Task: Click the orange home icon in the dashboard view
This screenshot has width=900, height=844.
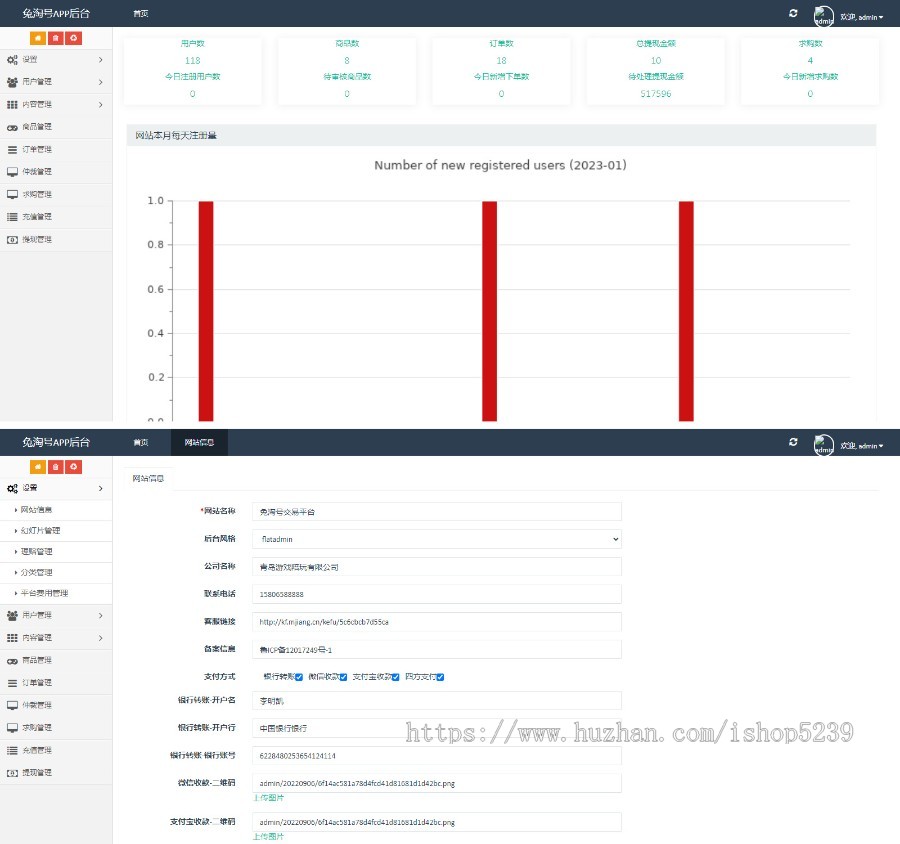Action: (38, 38)
